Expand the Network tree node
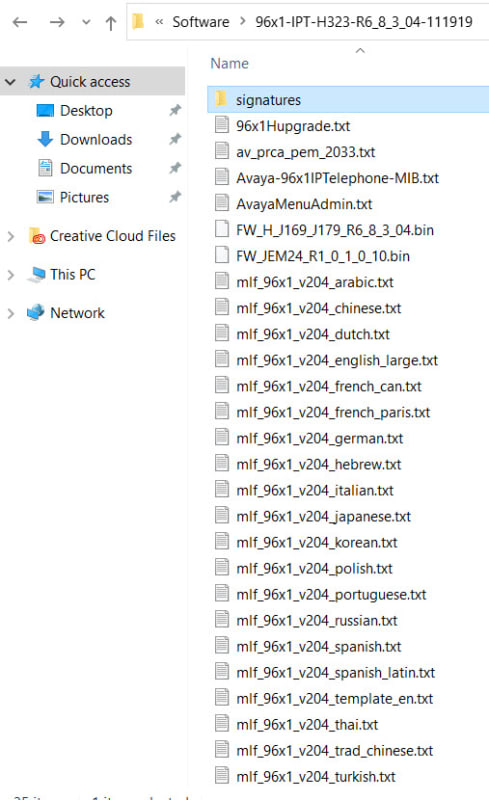The image size is (489, 800). [11, 313]
